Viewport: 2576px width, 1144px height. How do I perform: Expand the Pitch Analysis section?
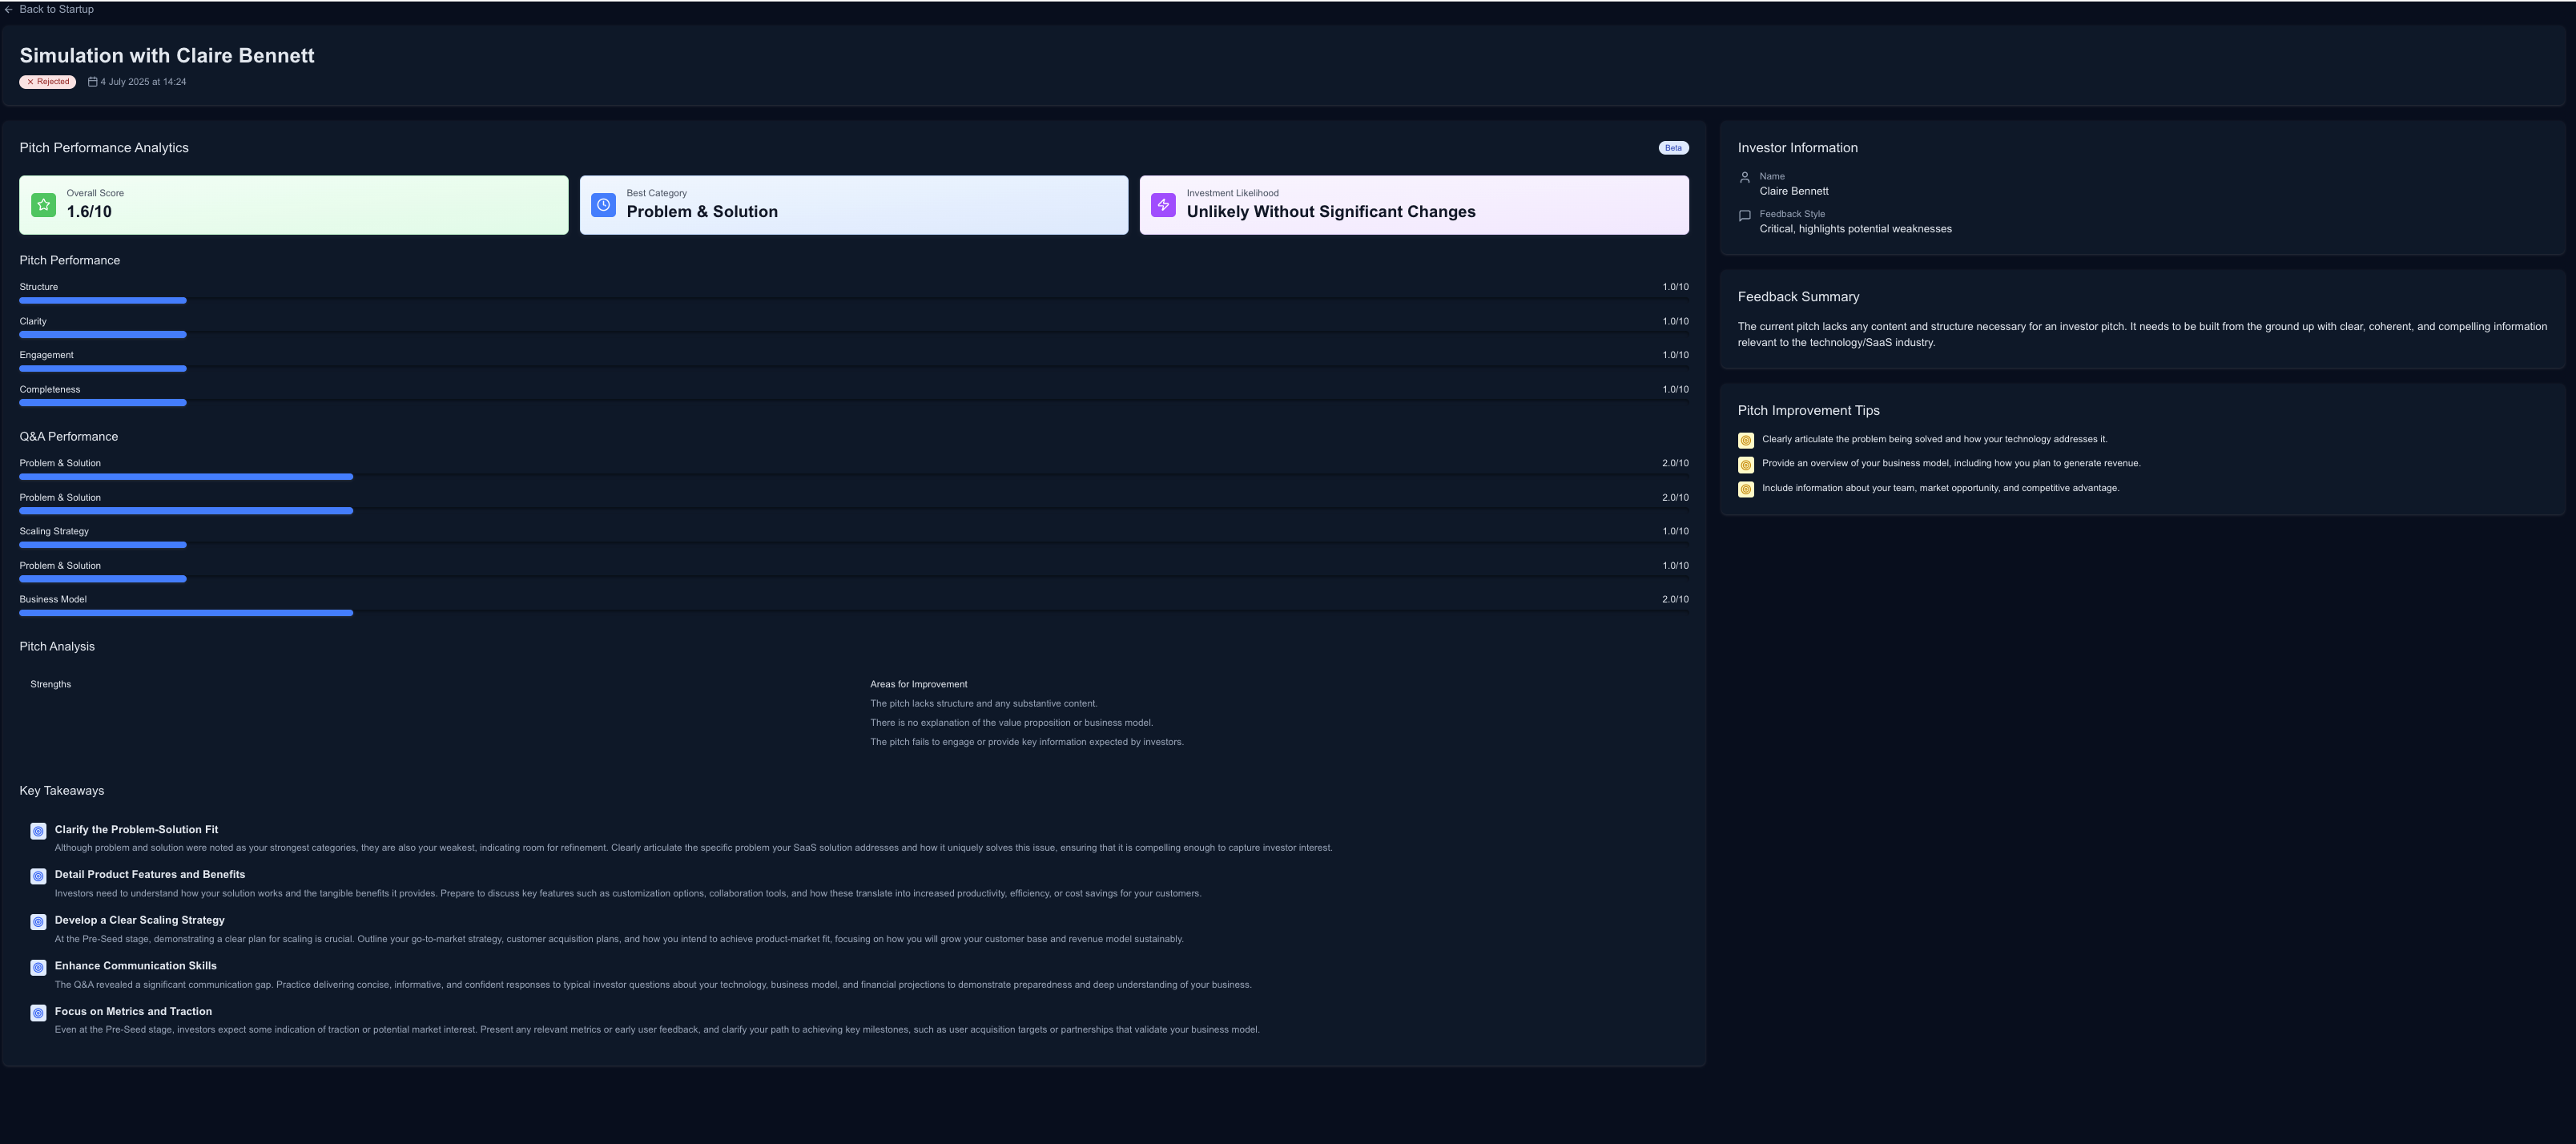point(56,646)
